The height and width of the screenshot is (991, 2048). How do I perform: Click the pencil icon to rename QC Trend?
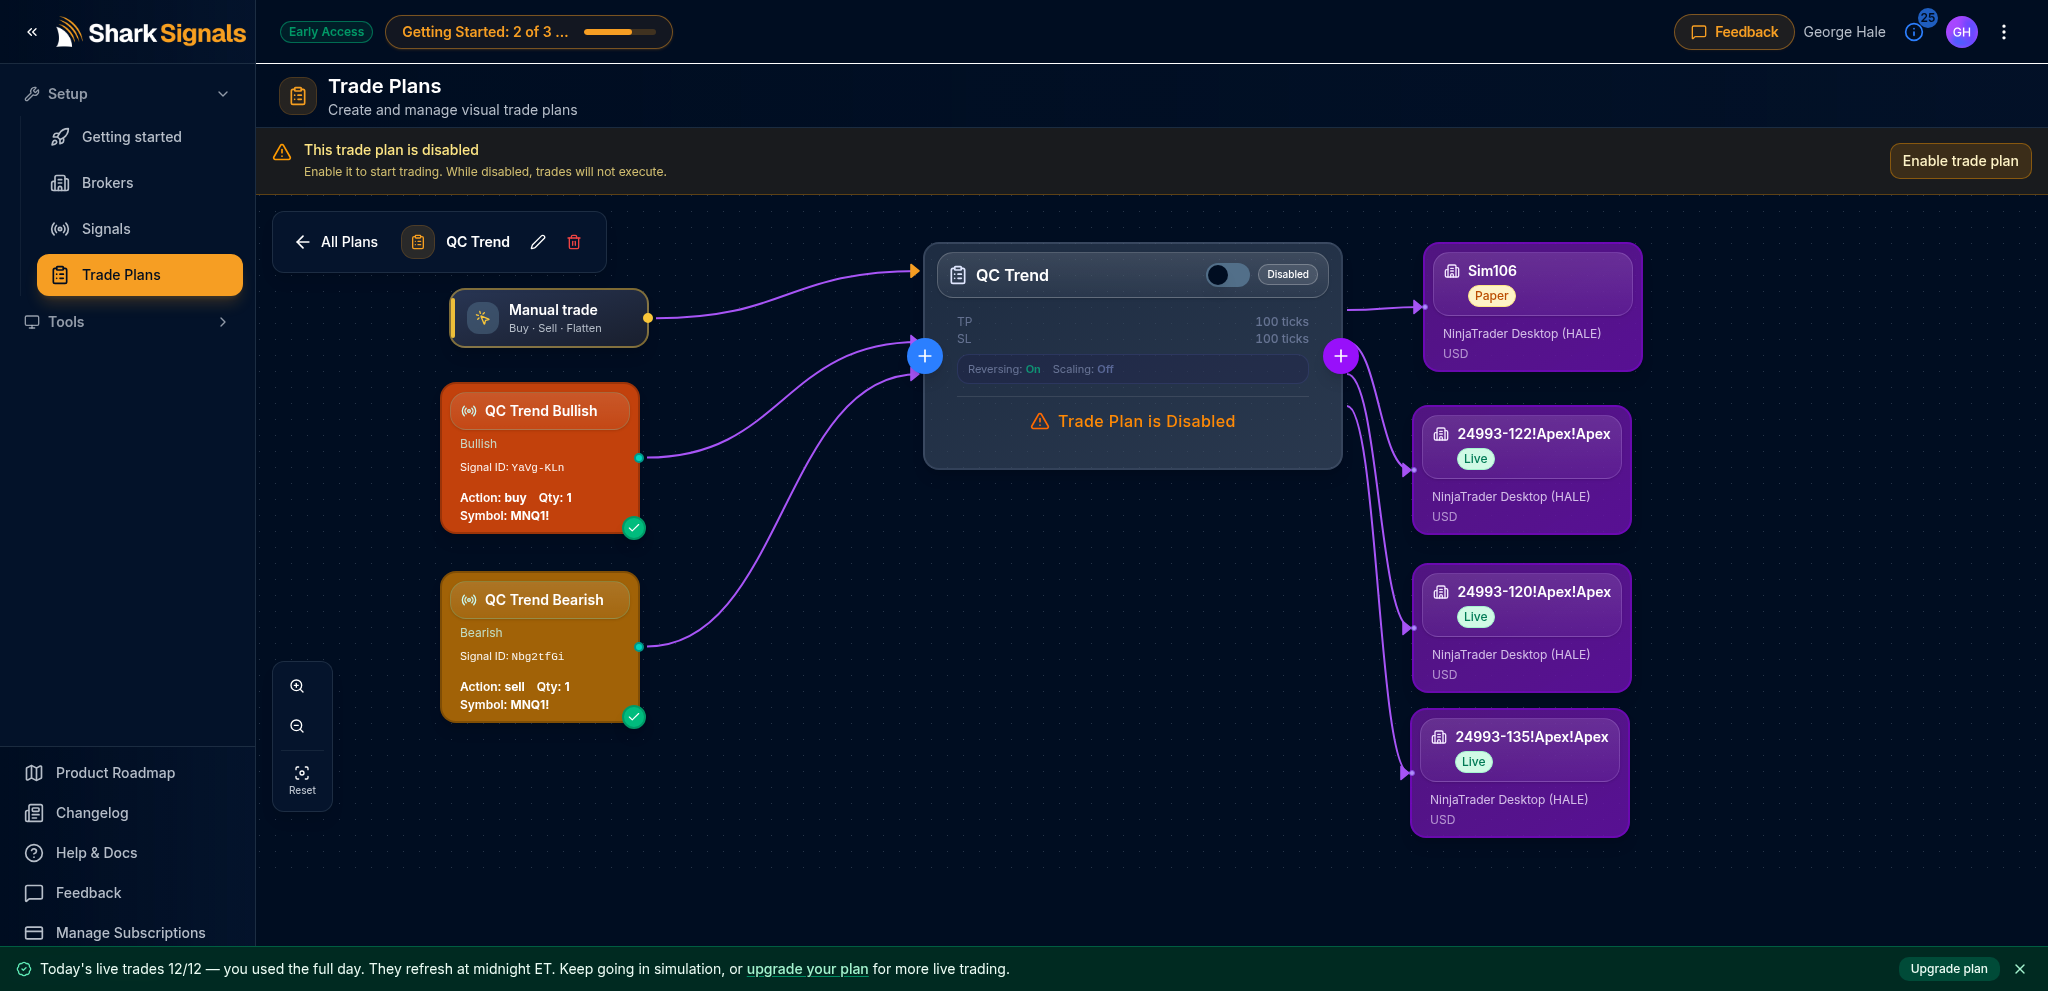[538, 242]
